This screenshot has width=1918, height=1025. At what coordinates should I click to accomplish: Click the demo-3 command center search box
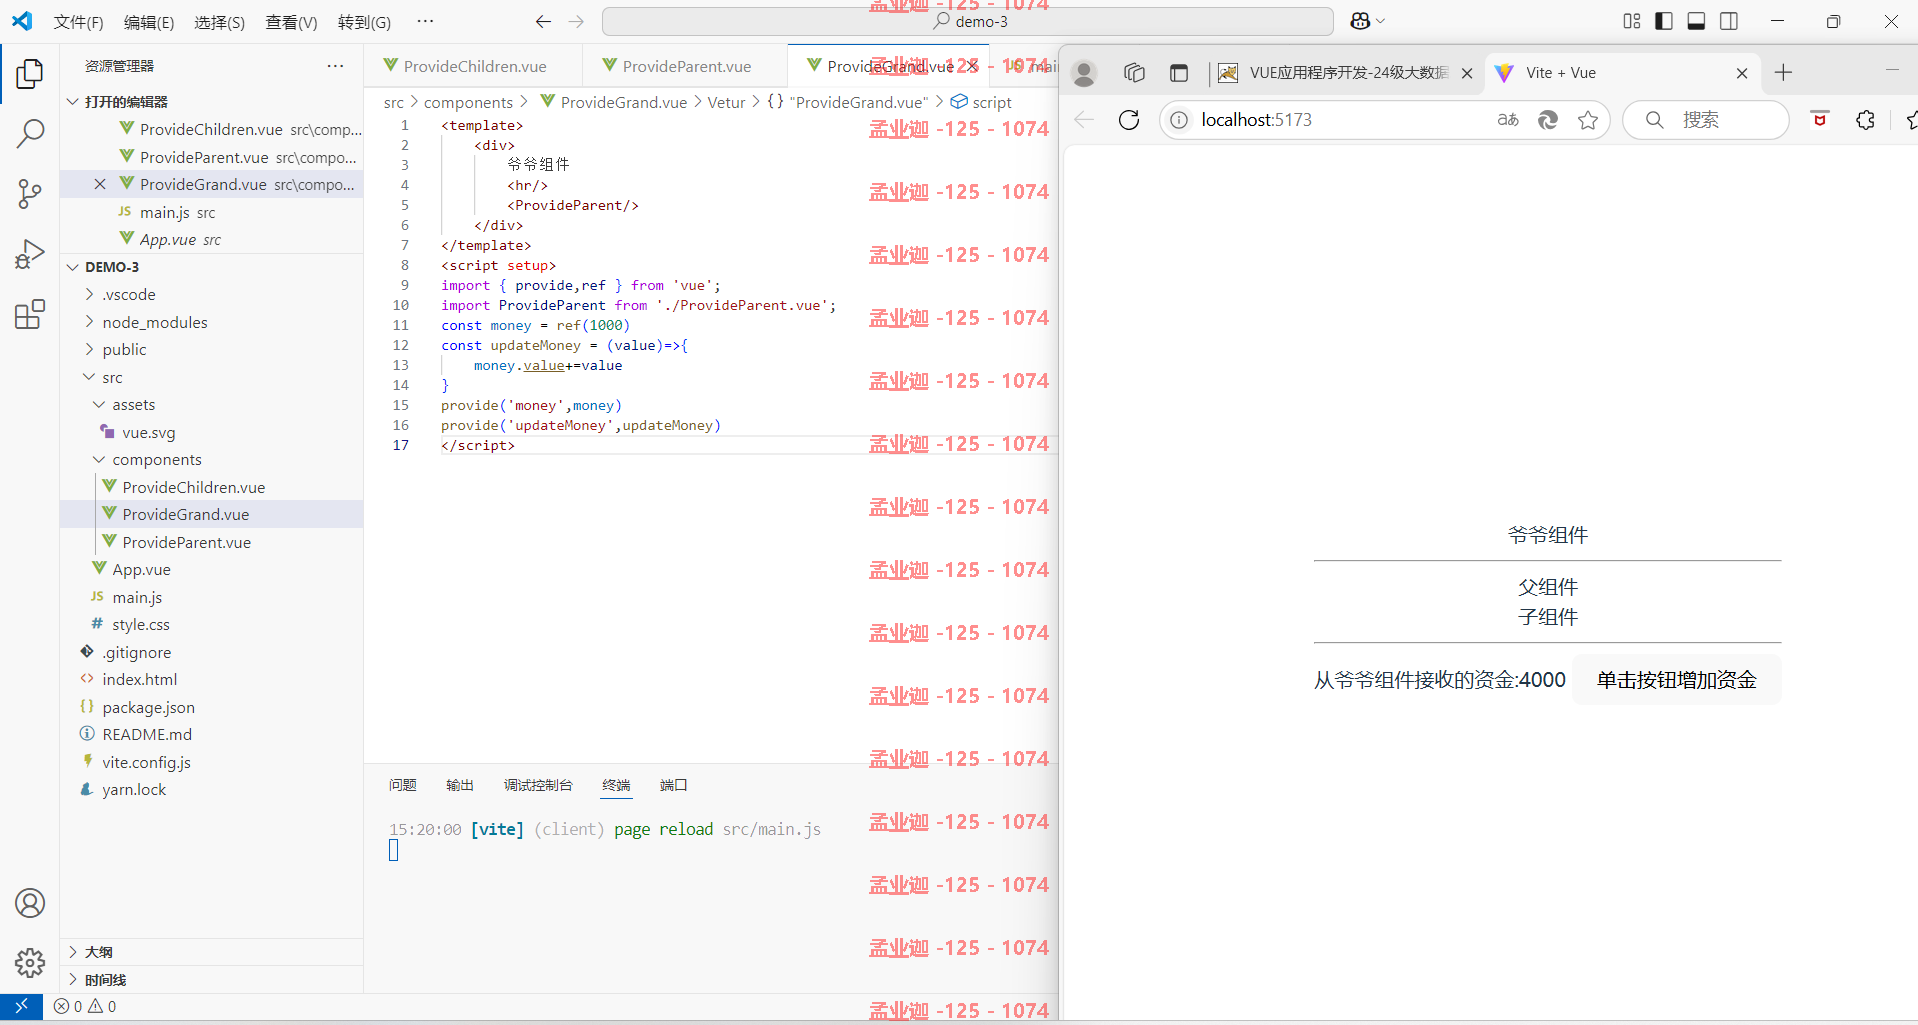(x=968, y=21)
